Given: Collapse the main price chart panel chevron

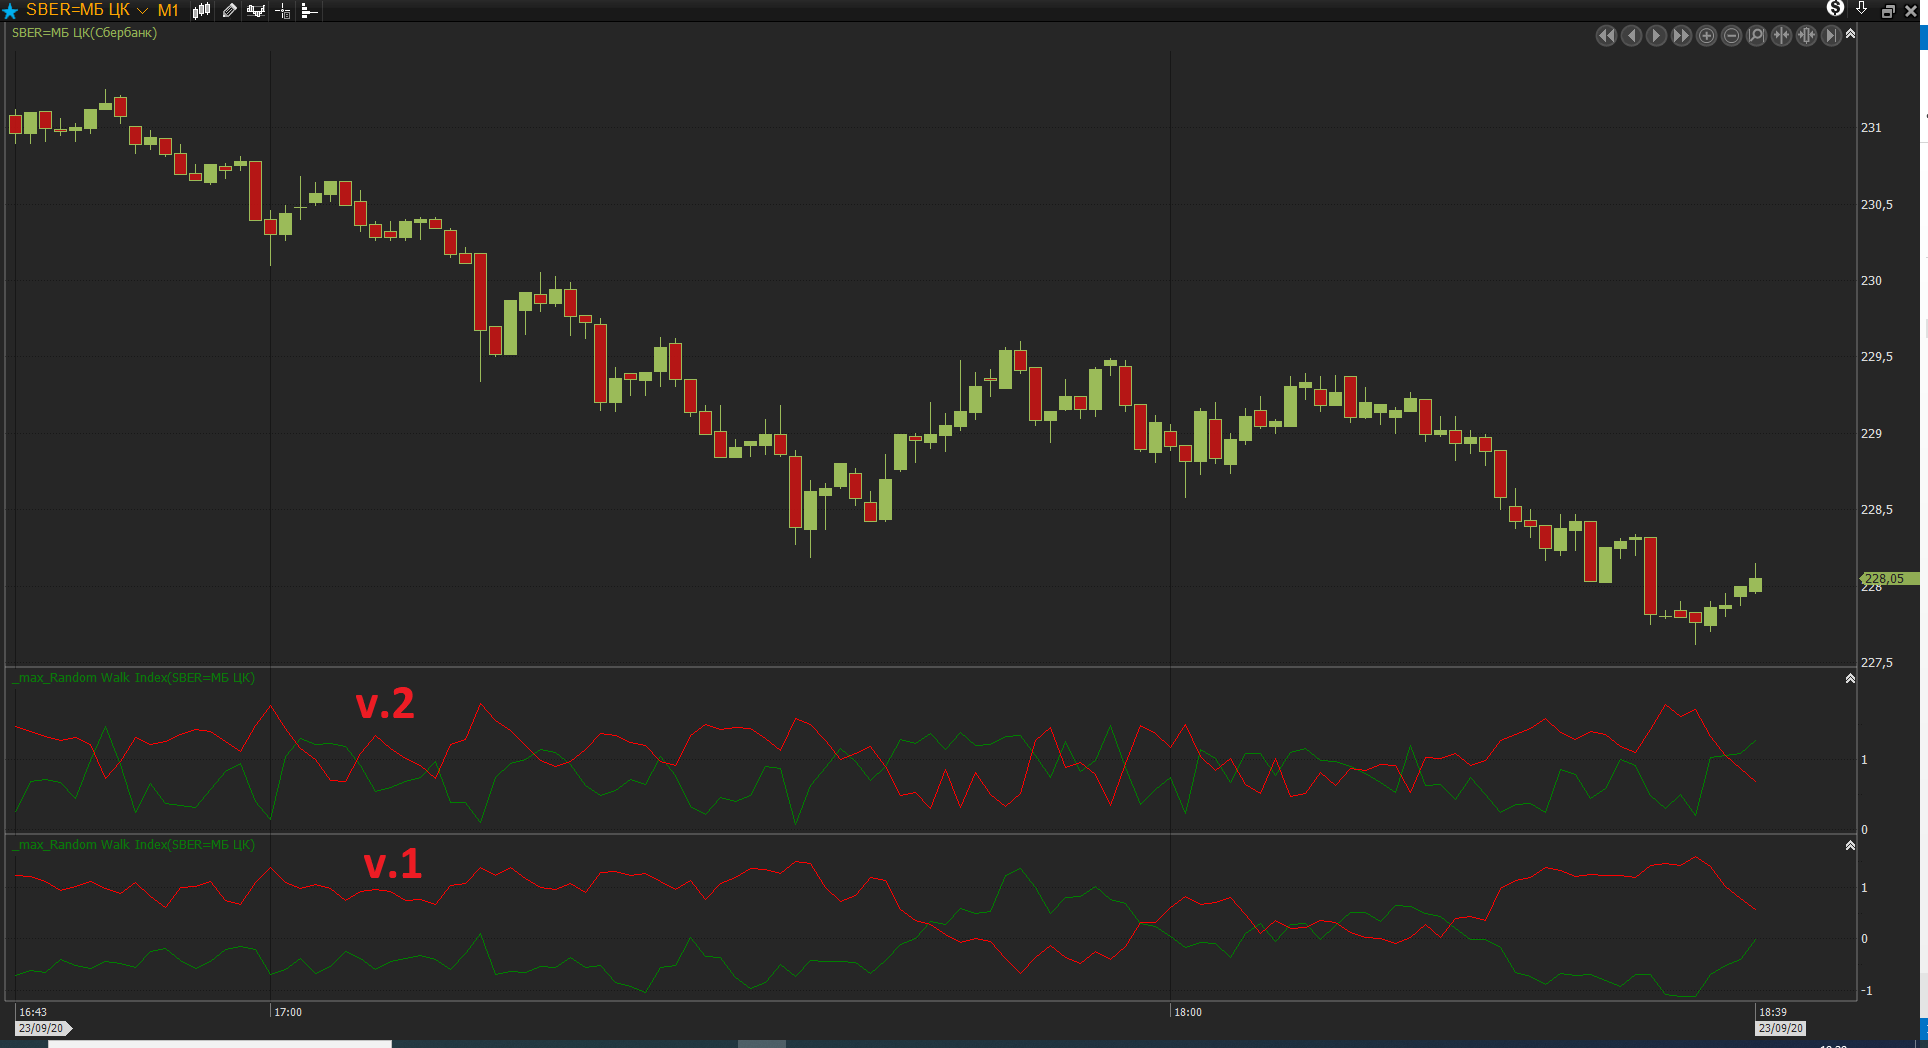Looking at the screenshot, I should click(x=1850, y=34).
